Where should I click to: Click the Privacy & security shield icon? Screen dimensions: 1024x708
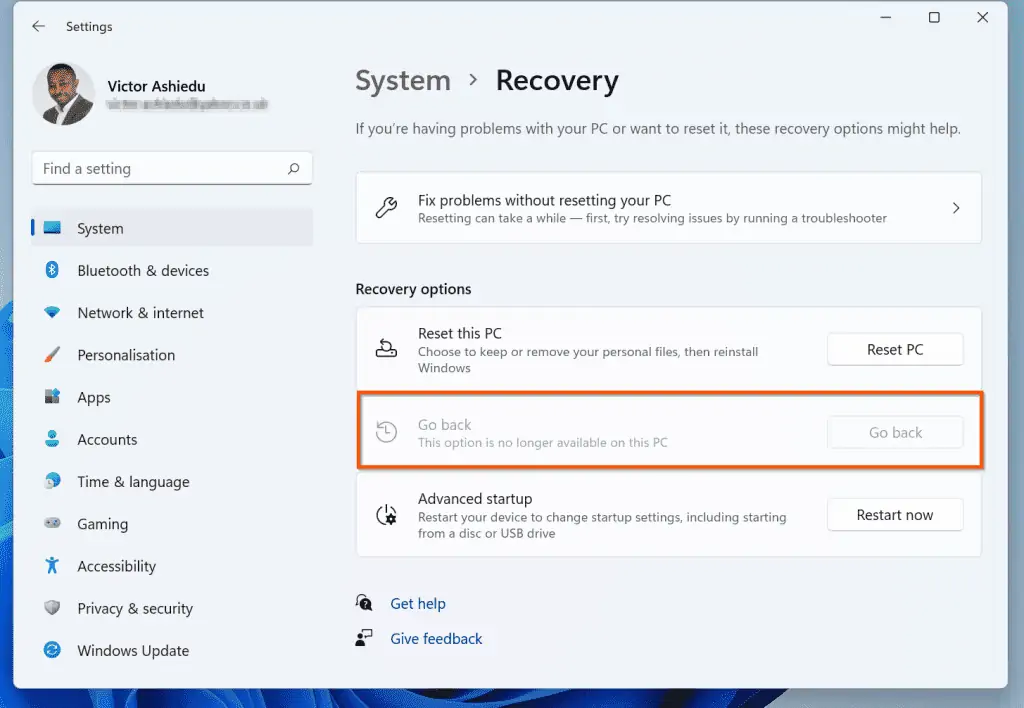click(x=53, y=608)
